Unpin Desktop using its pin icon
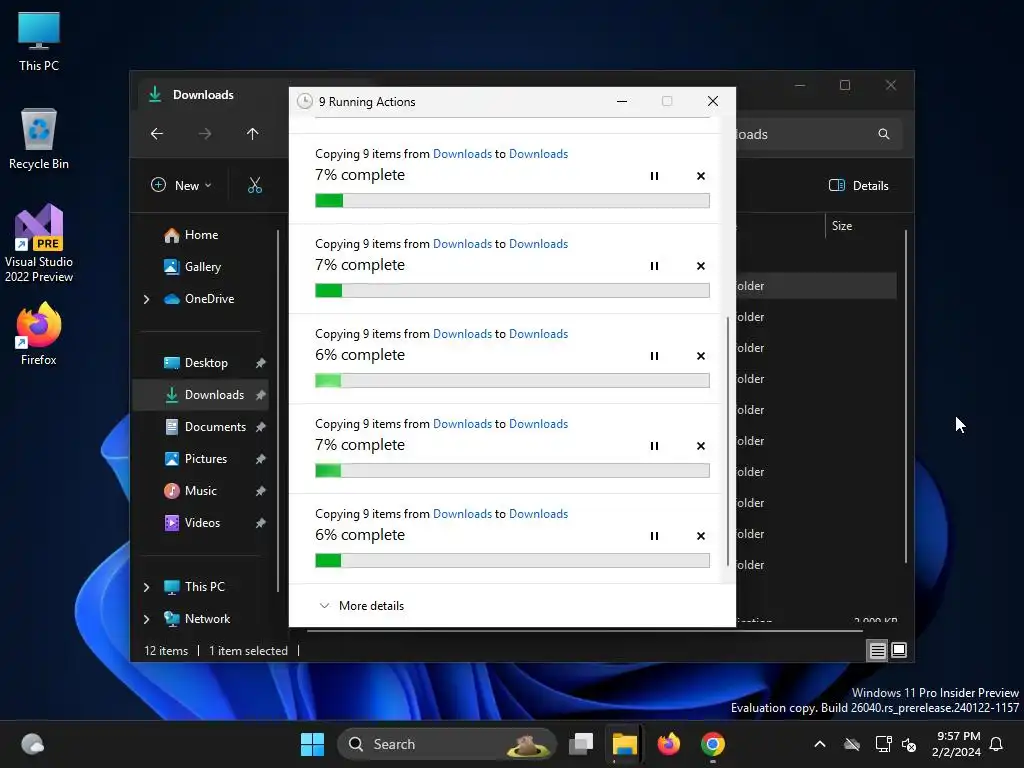The width and height of the screenshot is (1024, 768). click(261, 363)
